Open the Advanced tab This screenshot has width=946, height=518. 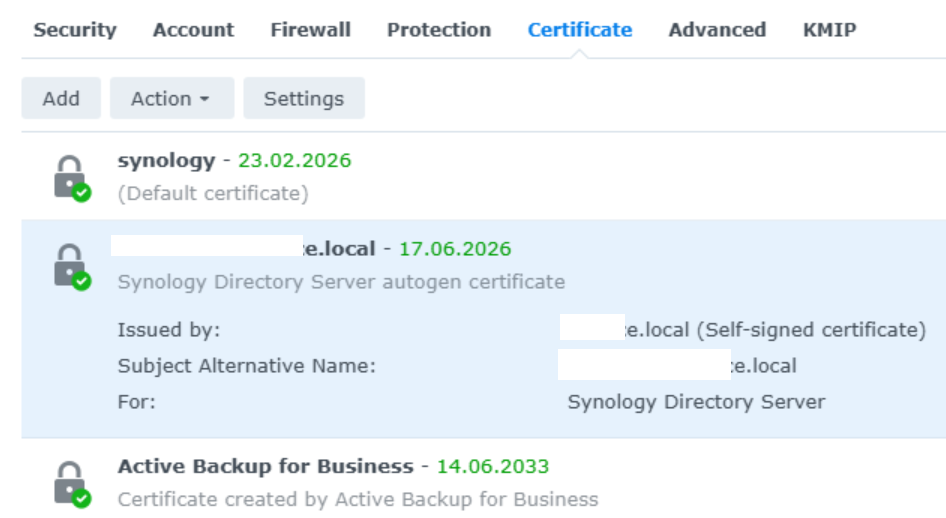[717, 30]
